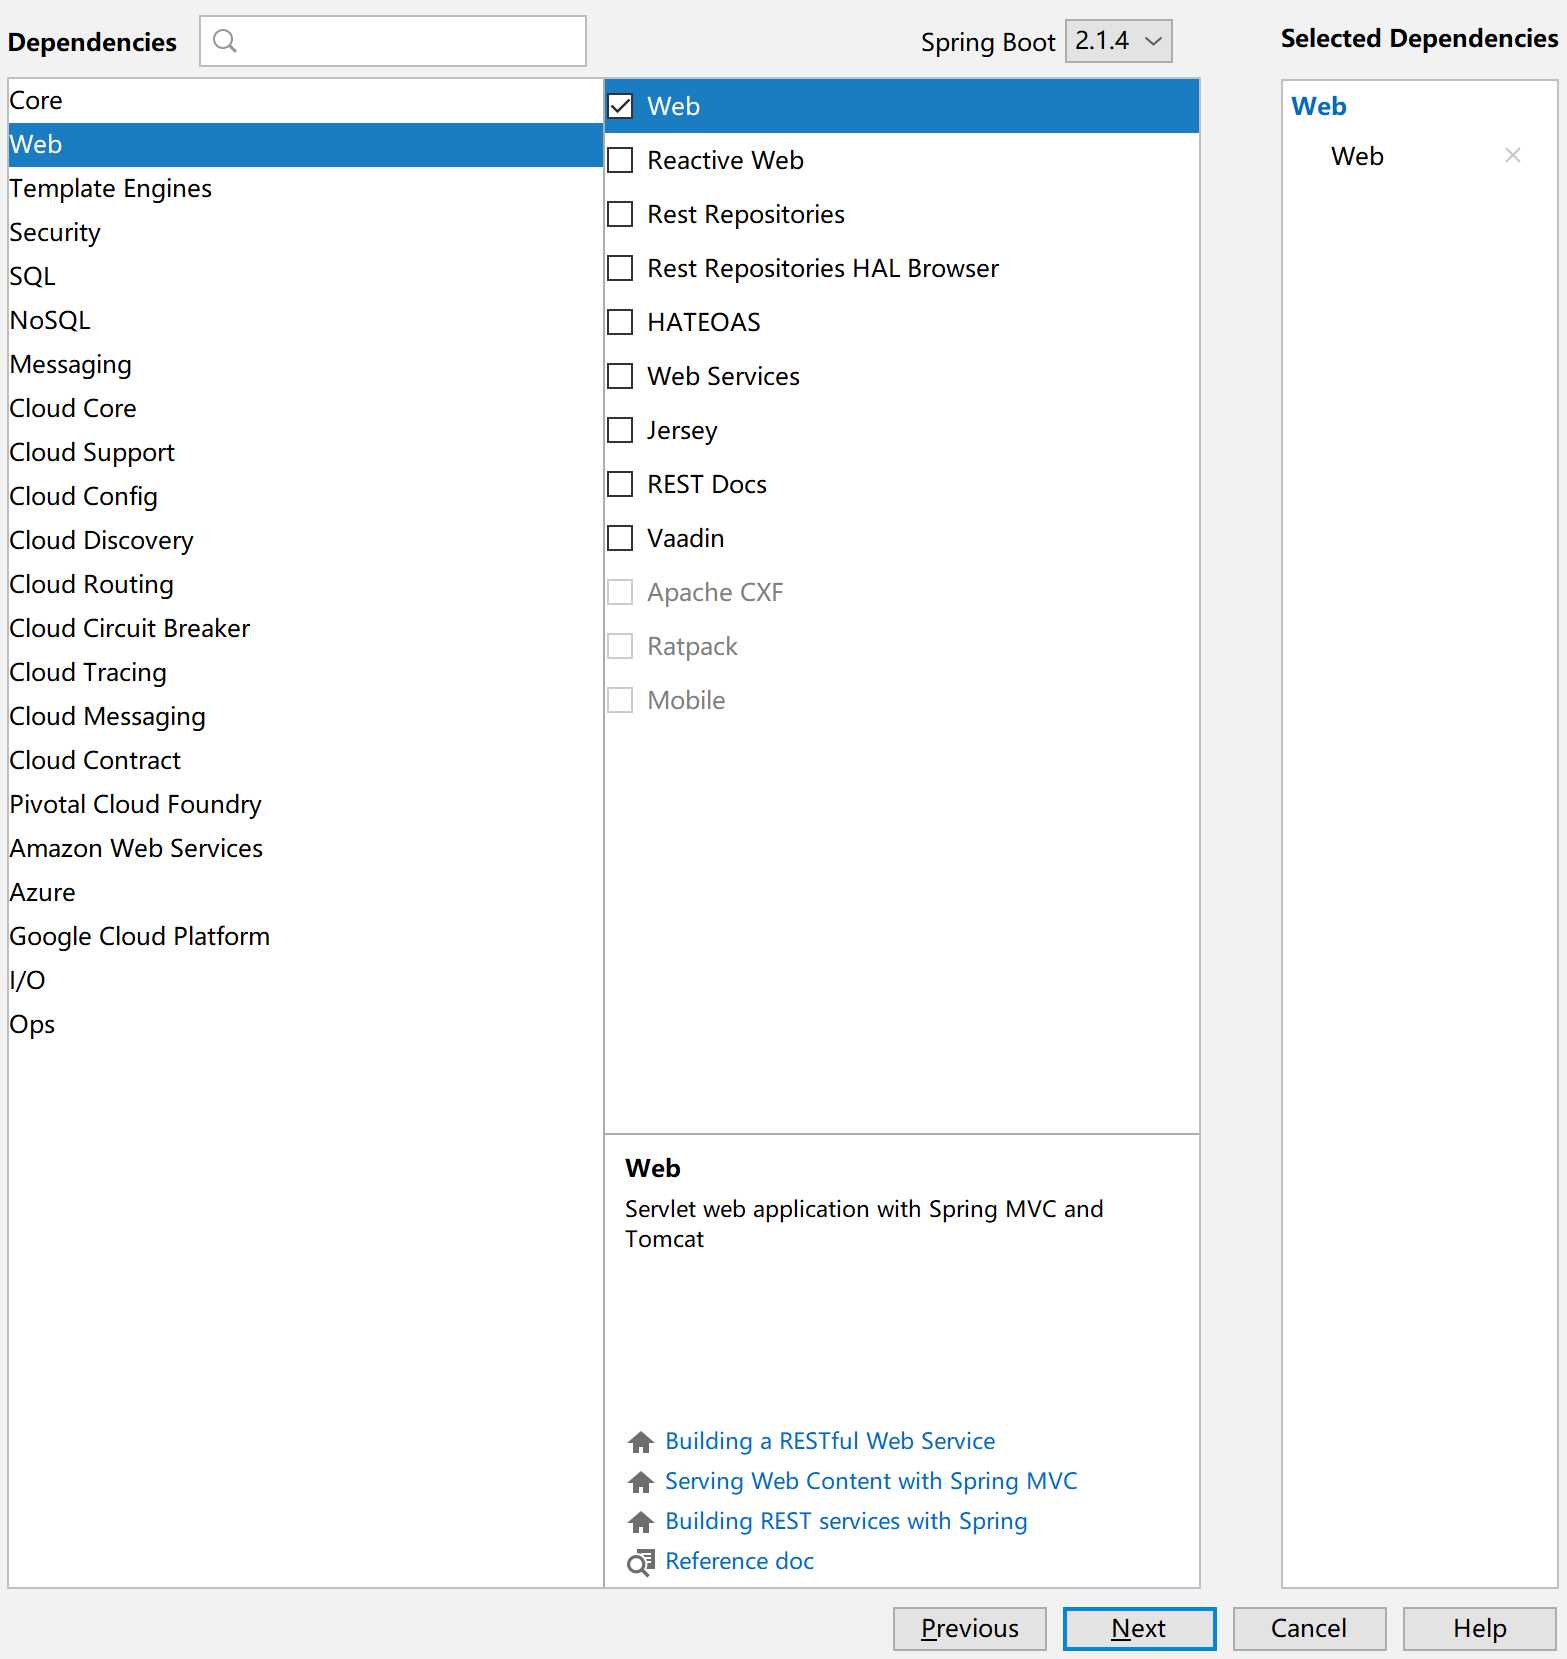Image resolution: width=1567 pixels, height=1659 pixels.
Task: Click the Previous button
Action: pyautogui.click(x=969, y=1628)
